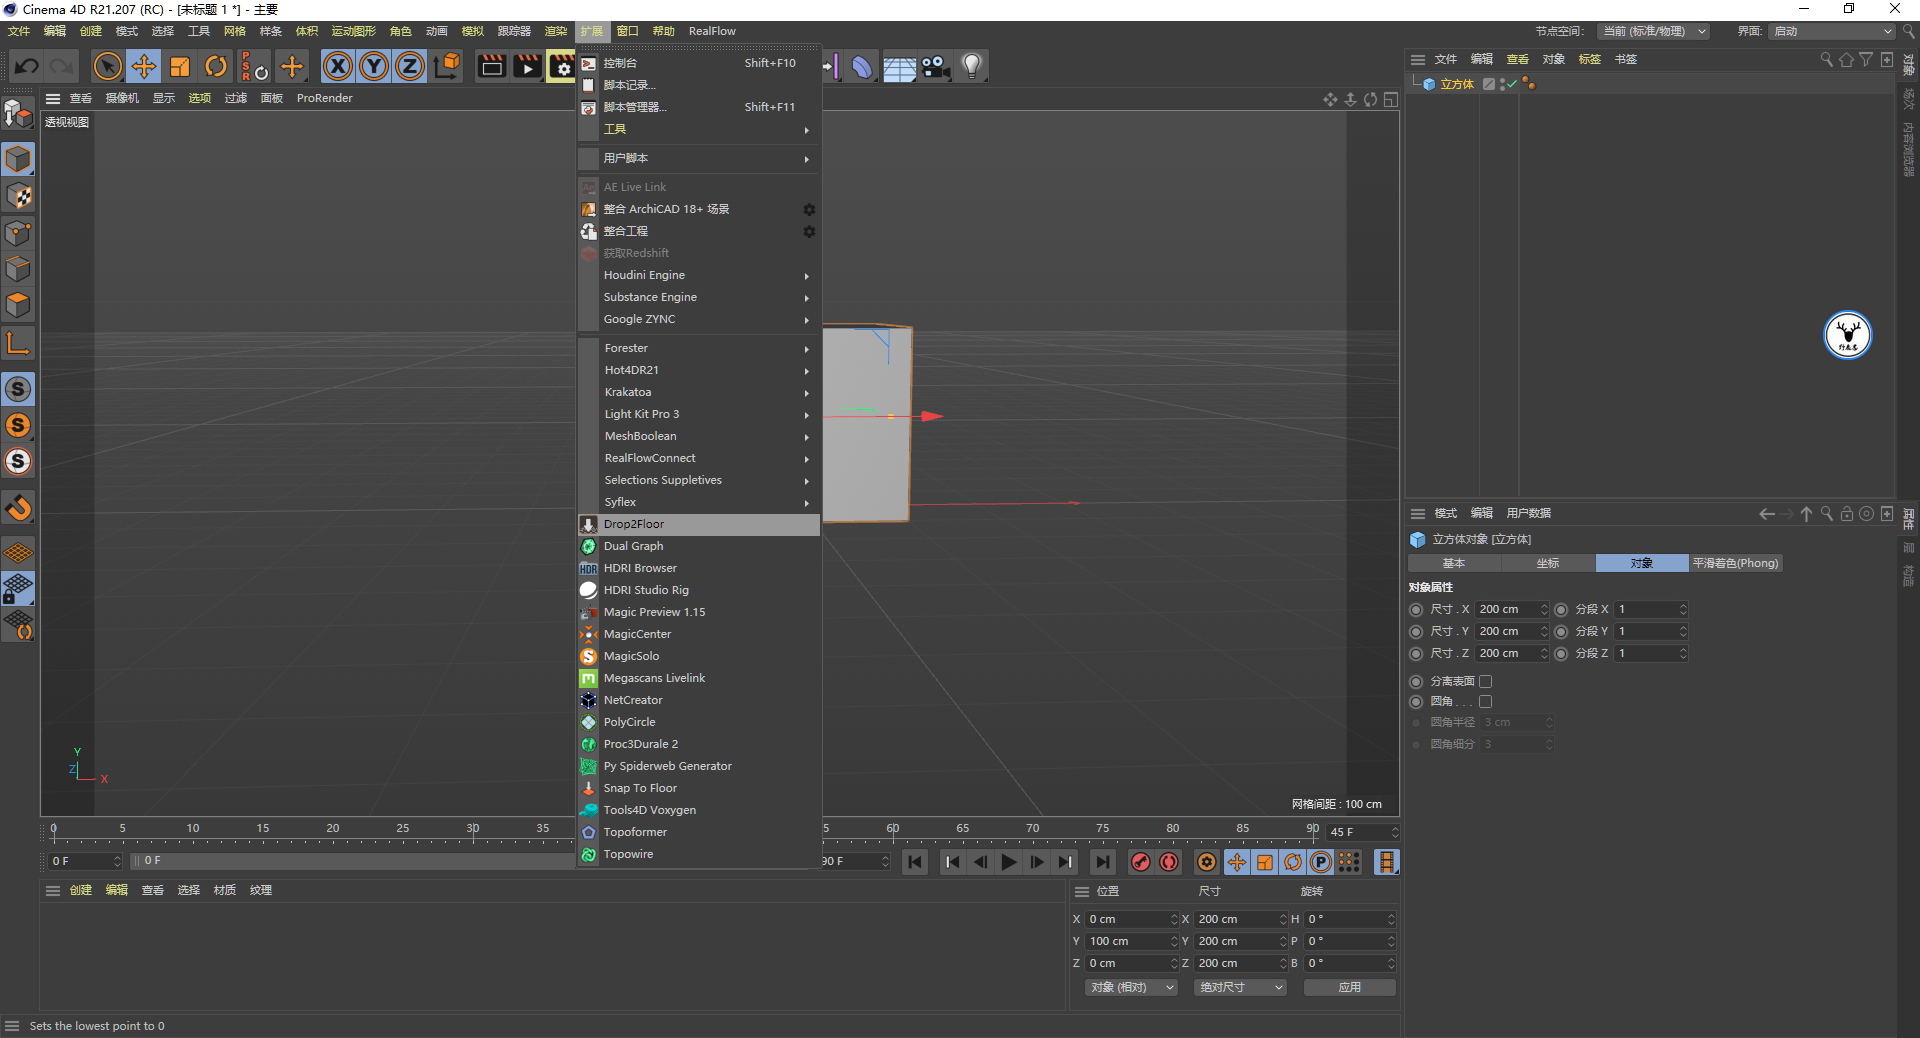
Task: Click the Locked Workplane icon
Action: coord(18,589)
